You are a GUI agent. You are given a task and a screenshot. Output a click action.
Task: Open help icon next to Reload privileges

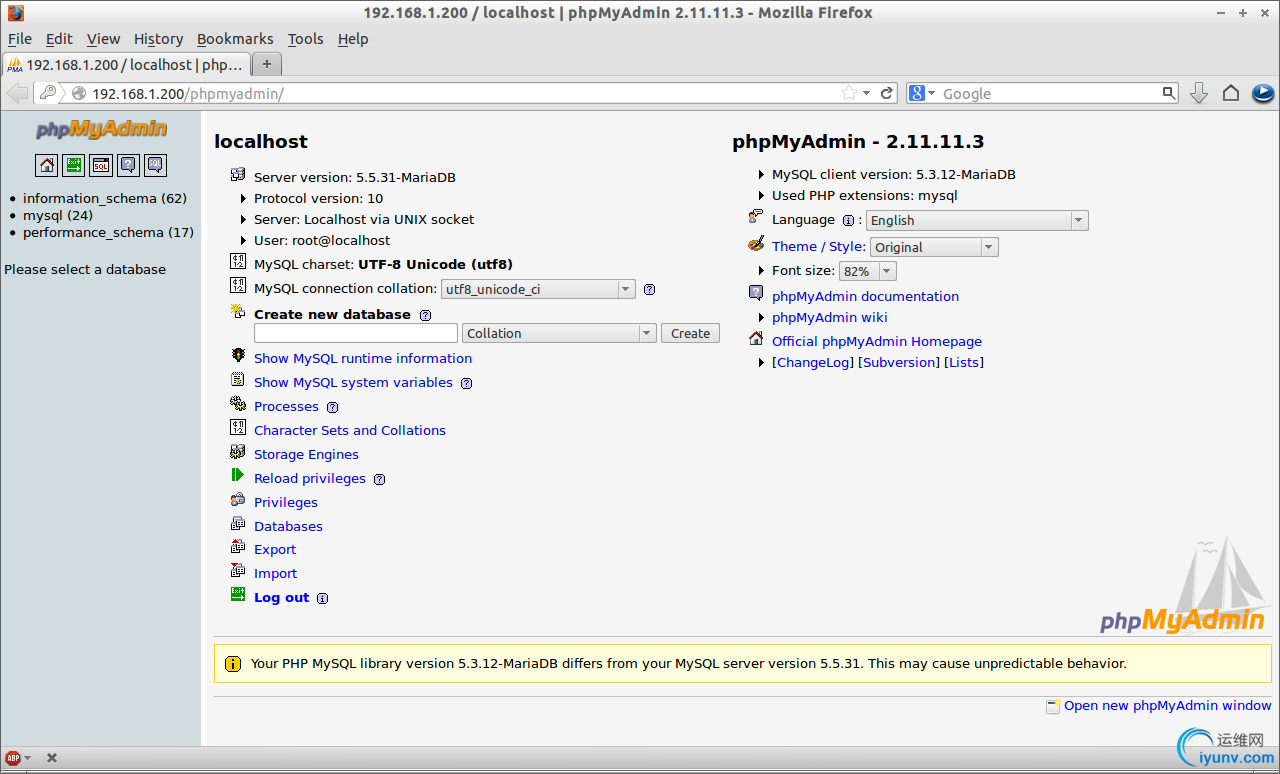pos(379,479)
